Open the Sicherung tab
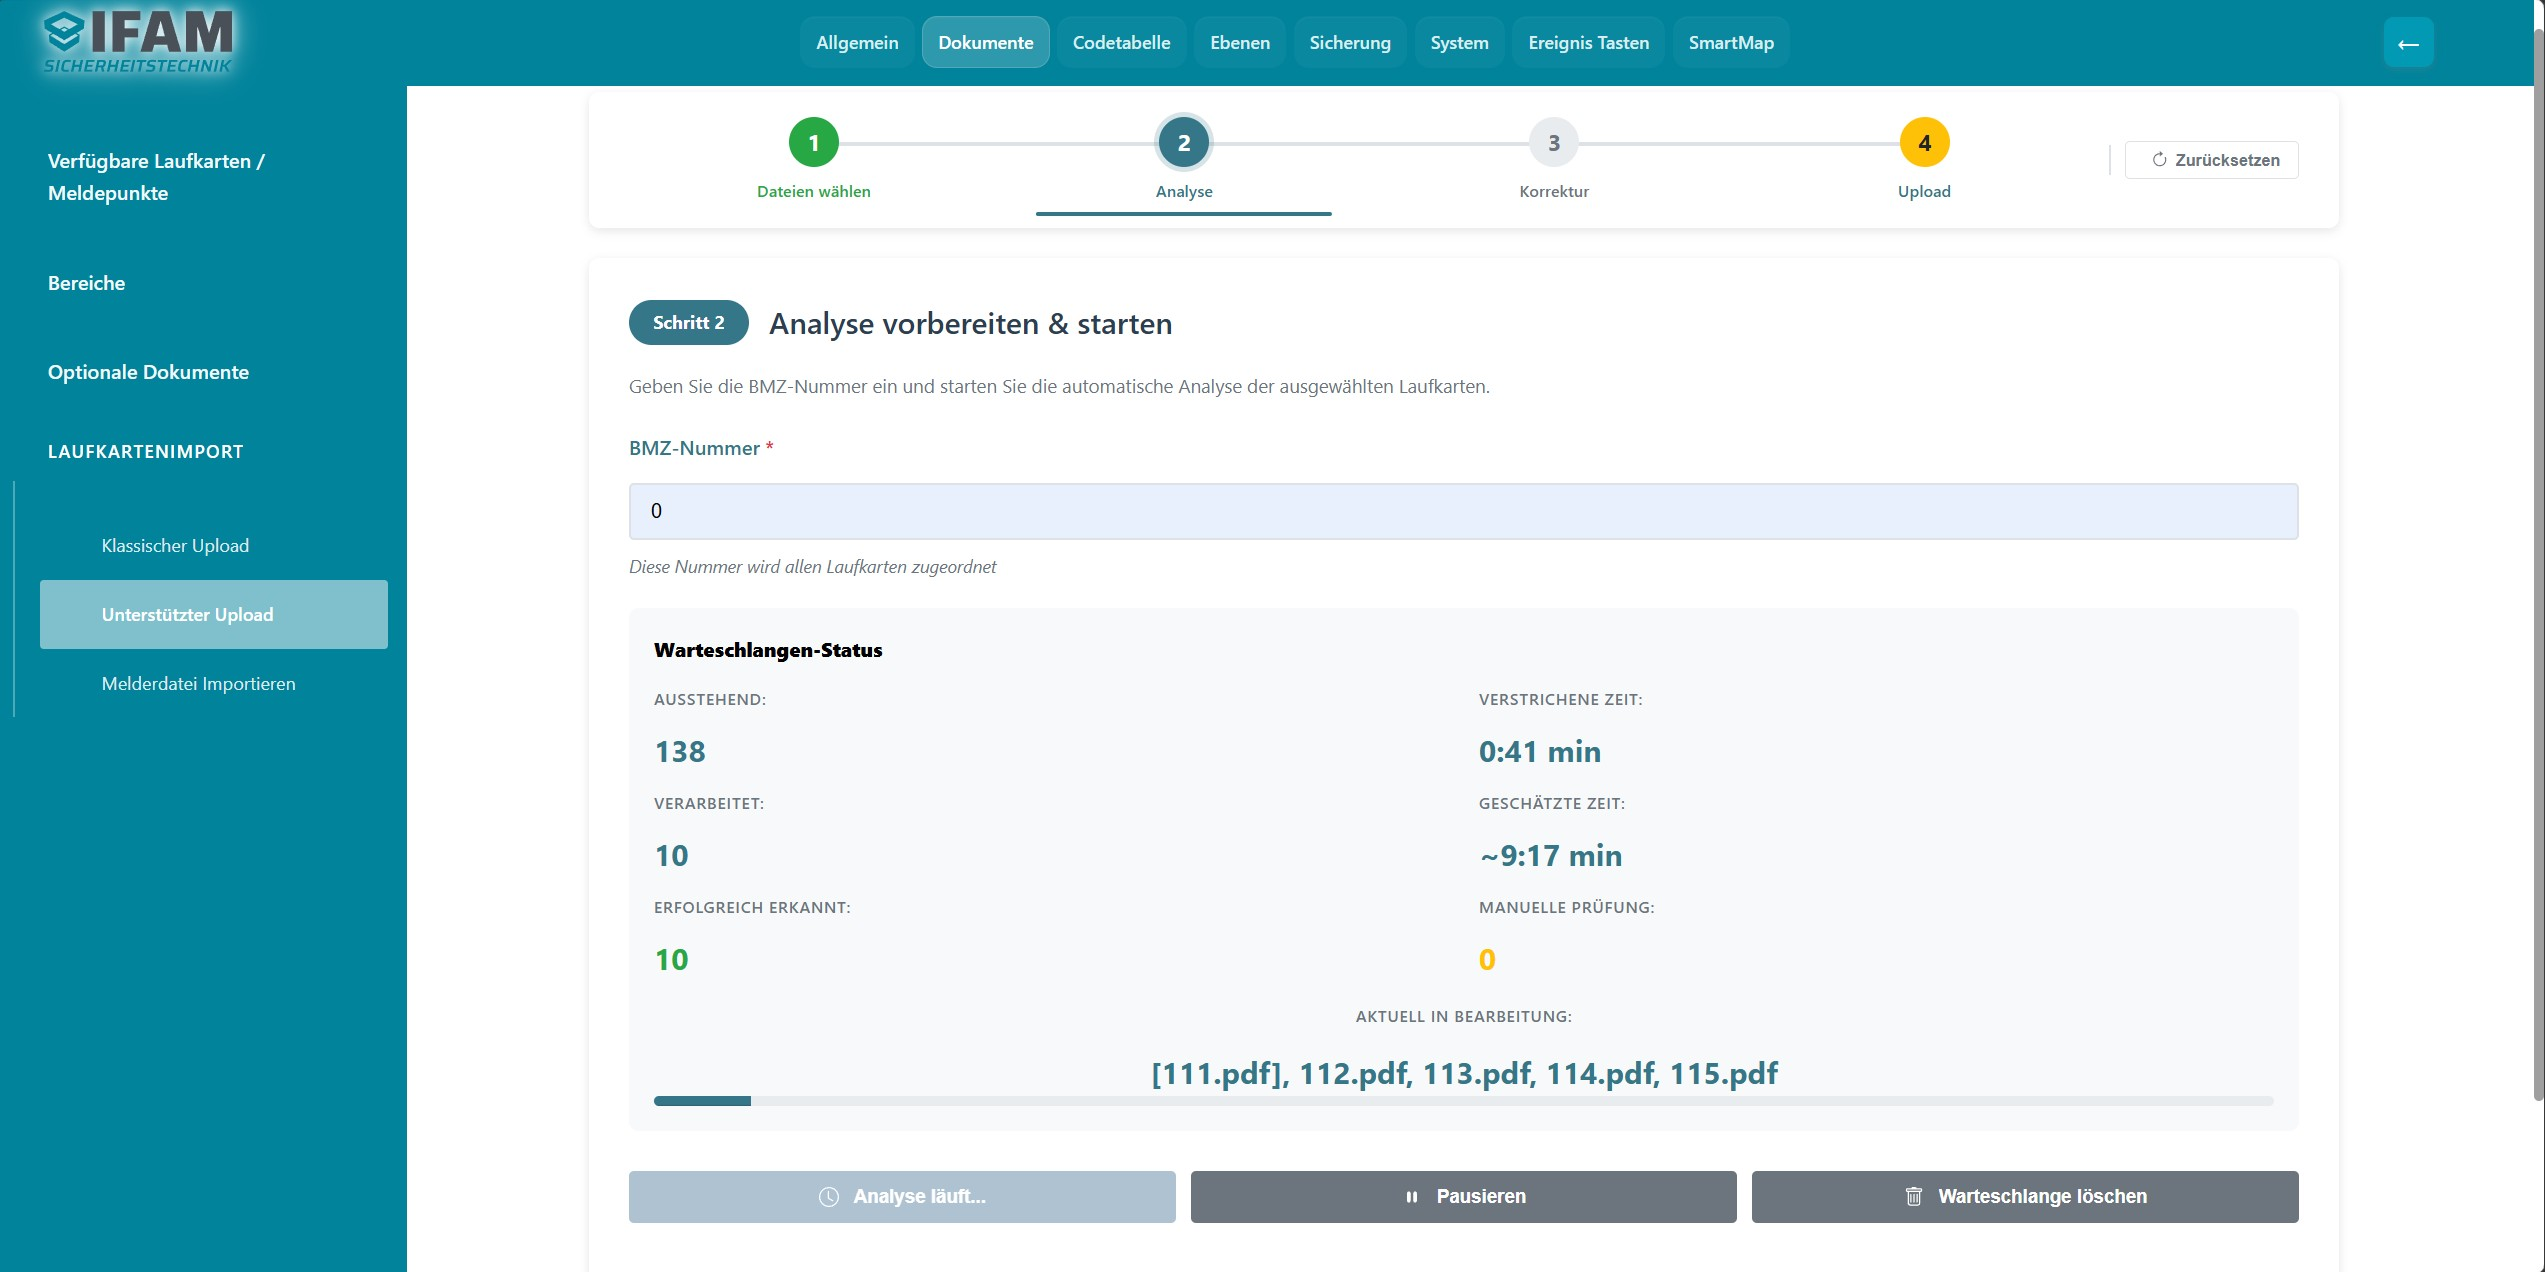Viewport: 2545px width, 1272px height. tap(1350, 43)
